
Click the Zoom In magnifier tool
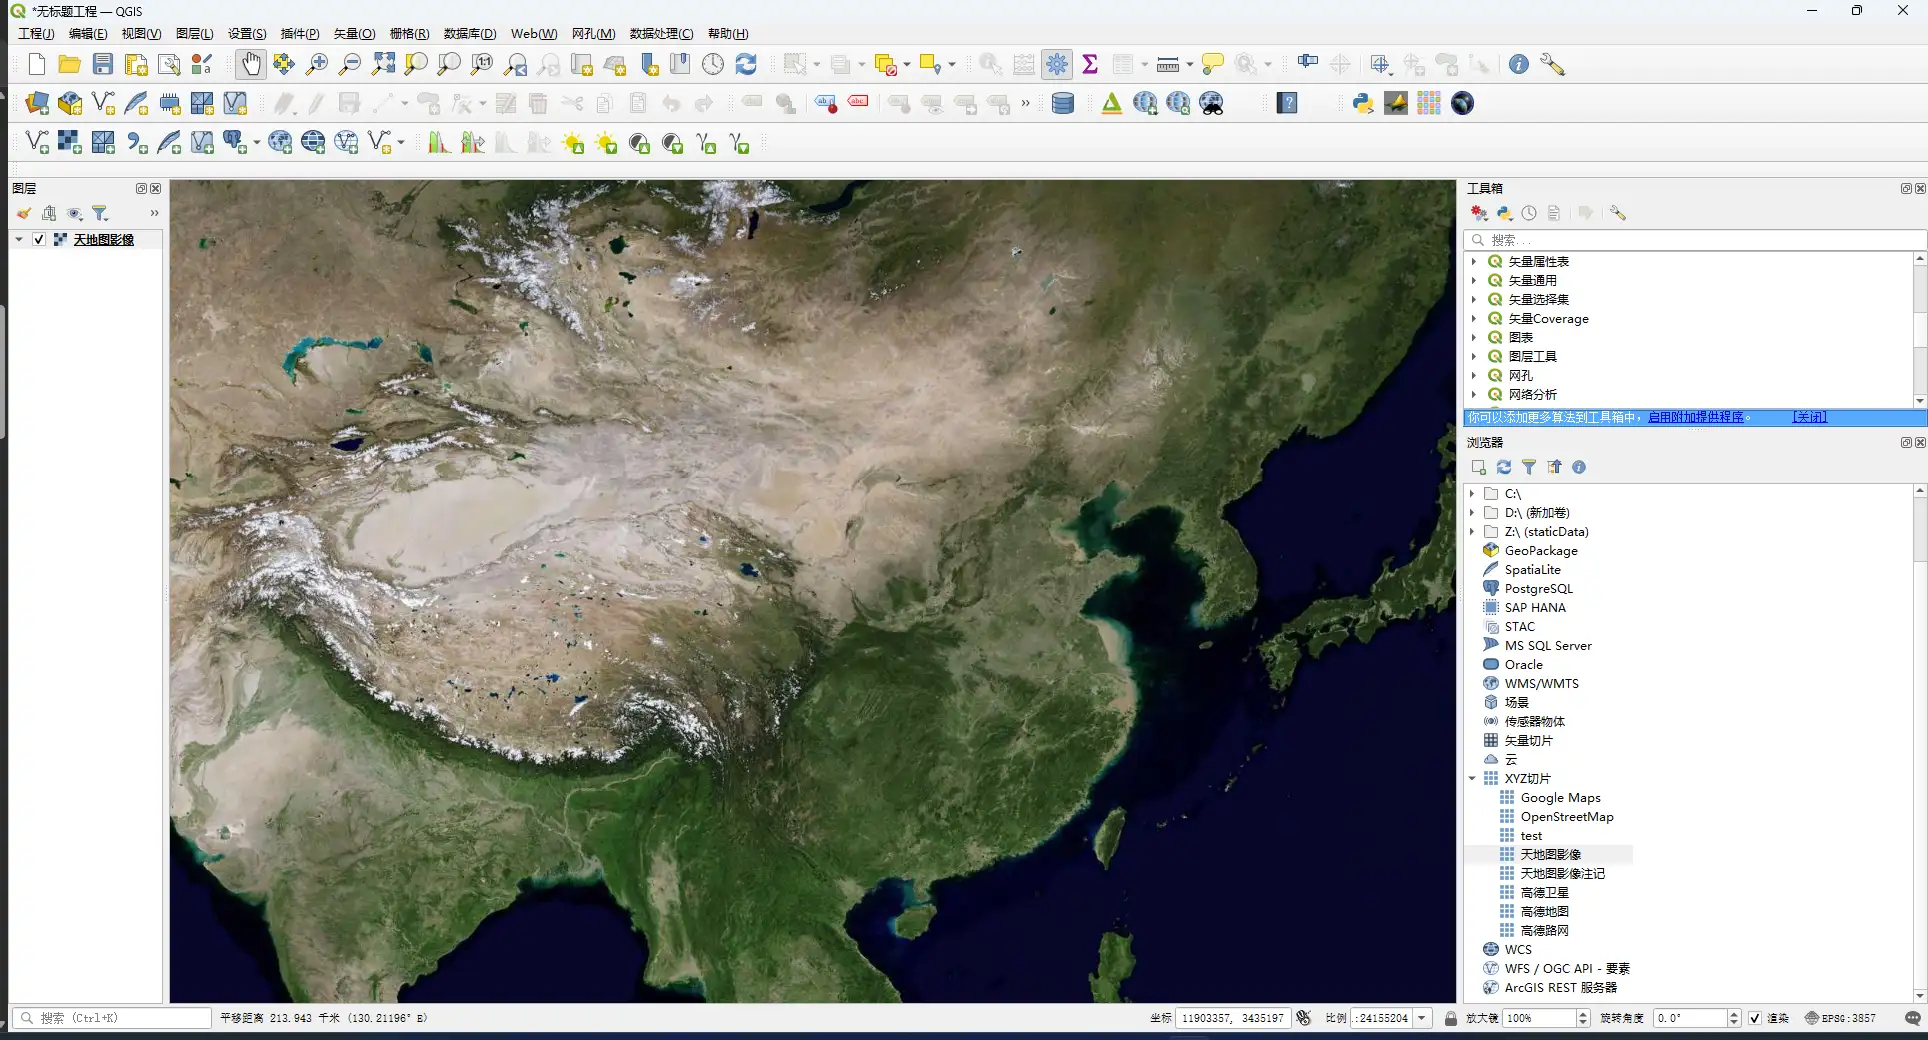tap(317, 65)
